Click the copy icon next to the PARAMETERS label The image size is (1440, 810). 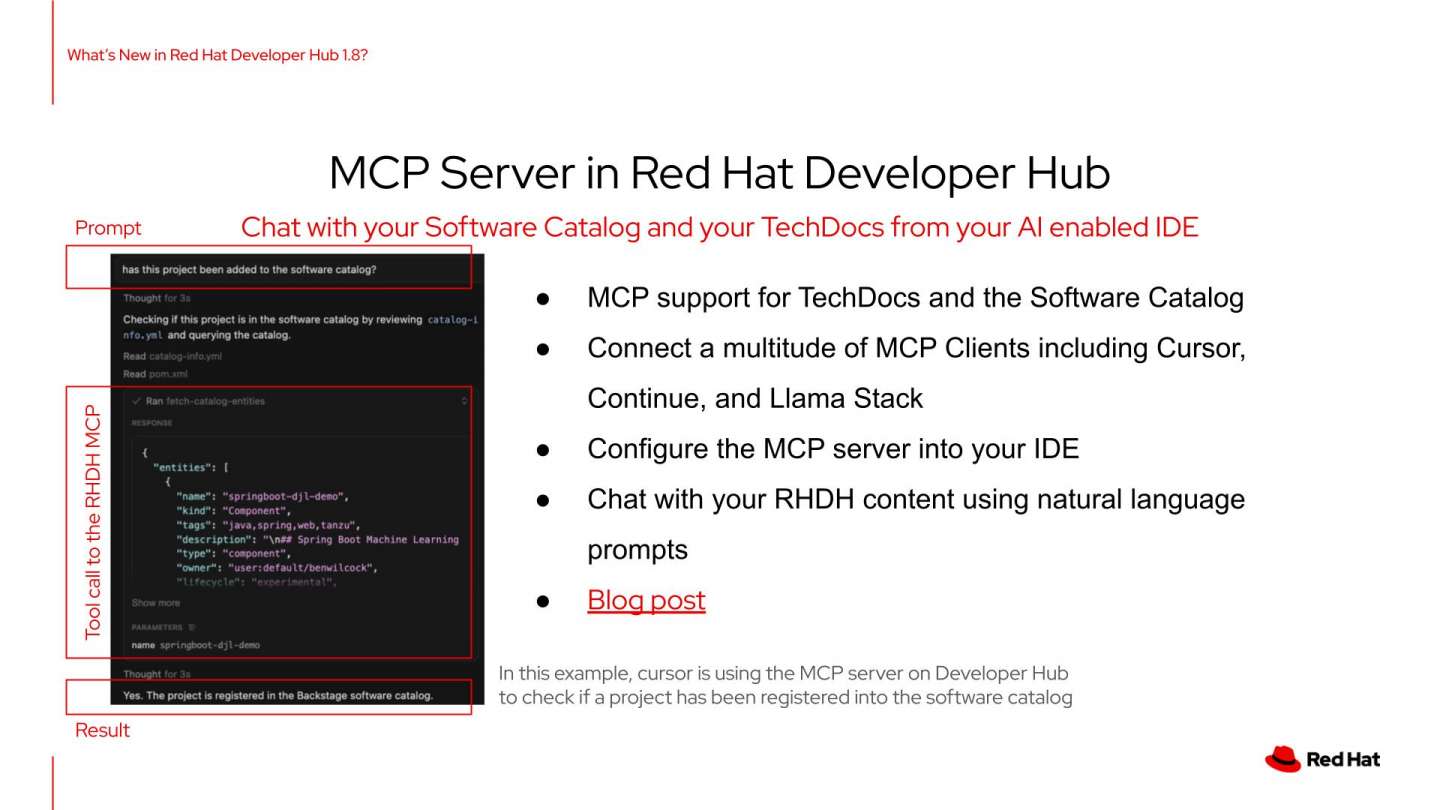coord(191,626)
